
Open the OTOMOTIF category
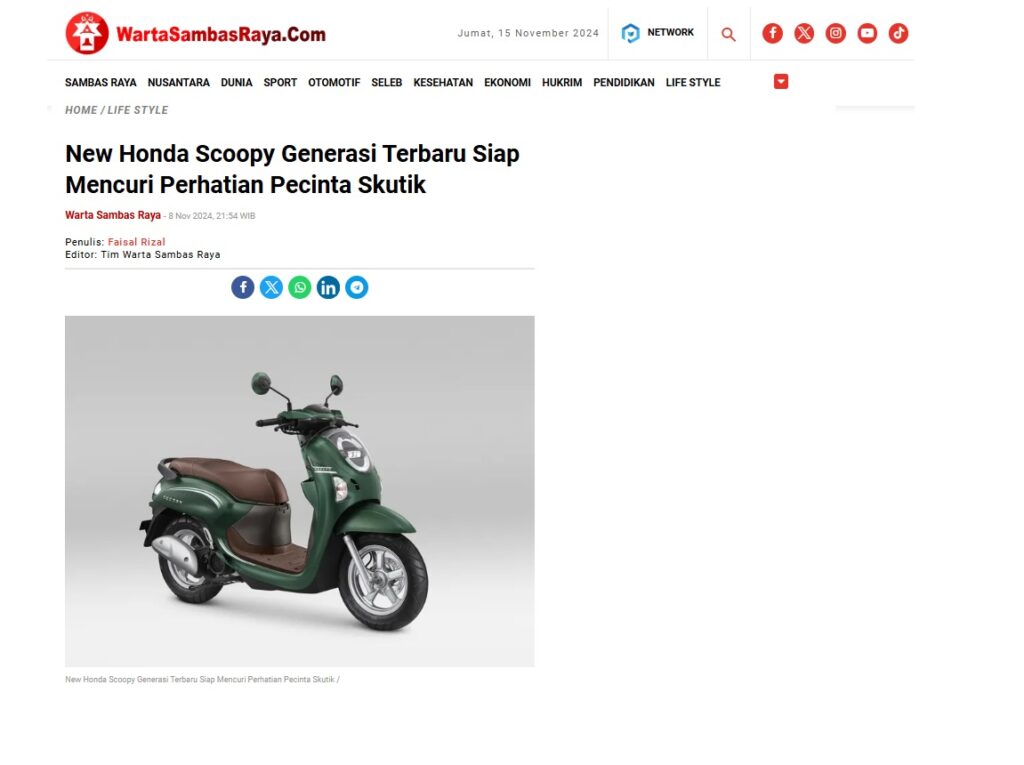click(334, 83)
